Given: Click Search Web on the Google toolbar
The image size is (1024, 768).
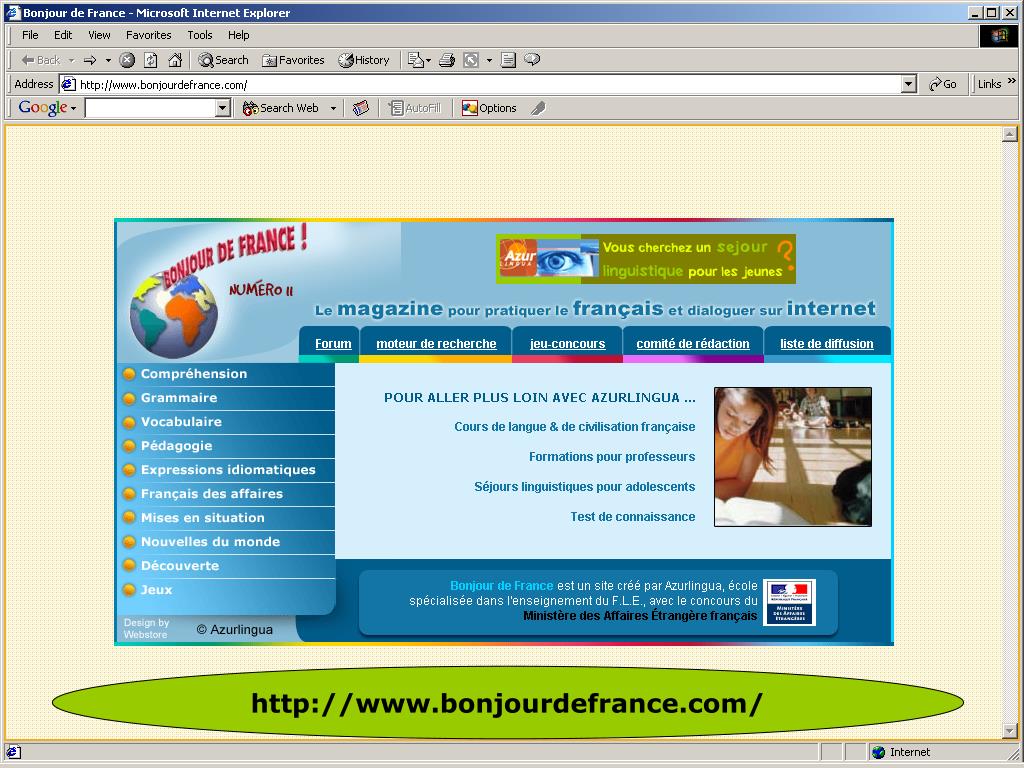Looking at the screenshot, I should pos(281,108).
